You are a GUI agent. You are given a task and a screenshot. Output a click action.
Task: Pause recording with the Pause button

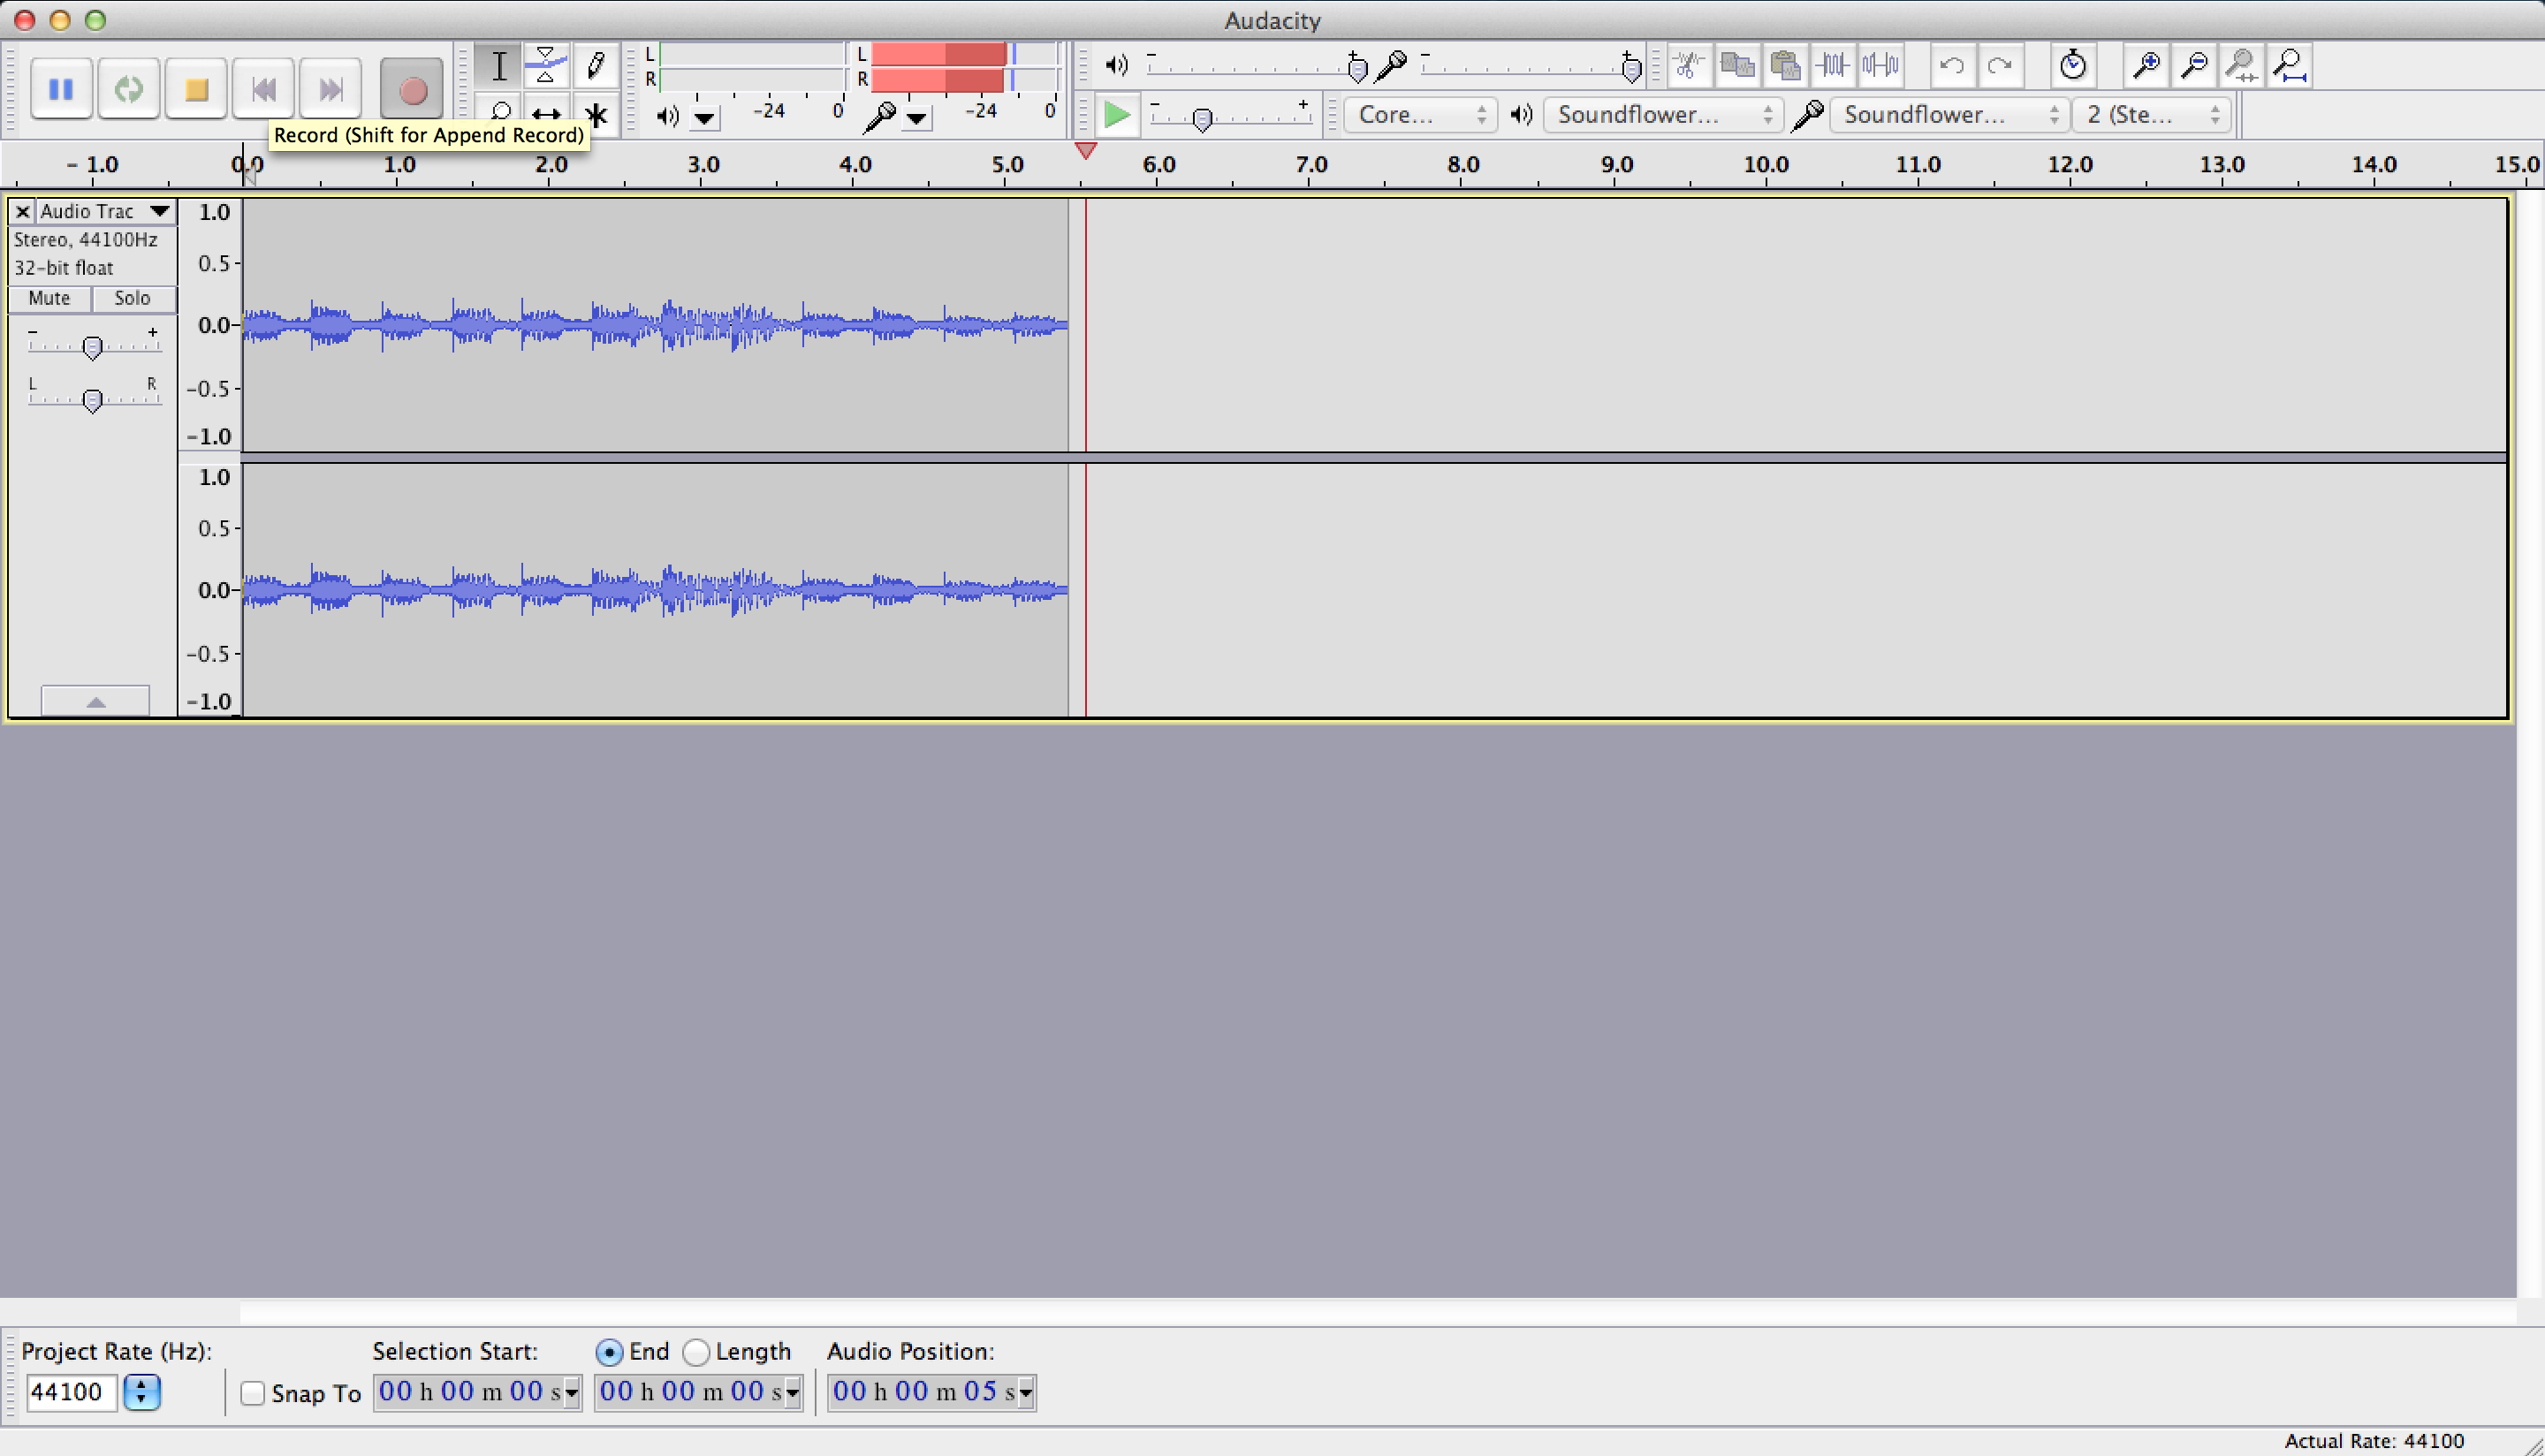point(61,90)
